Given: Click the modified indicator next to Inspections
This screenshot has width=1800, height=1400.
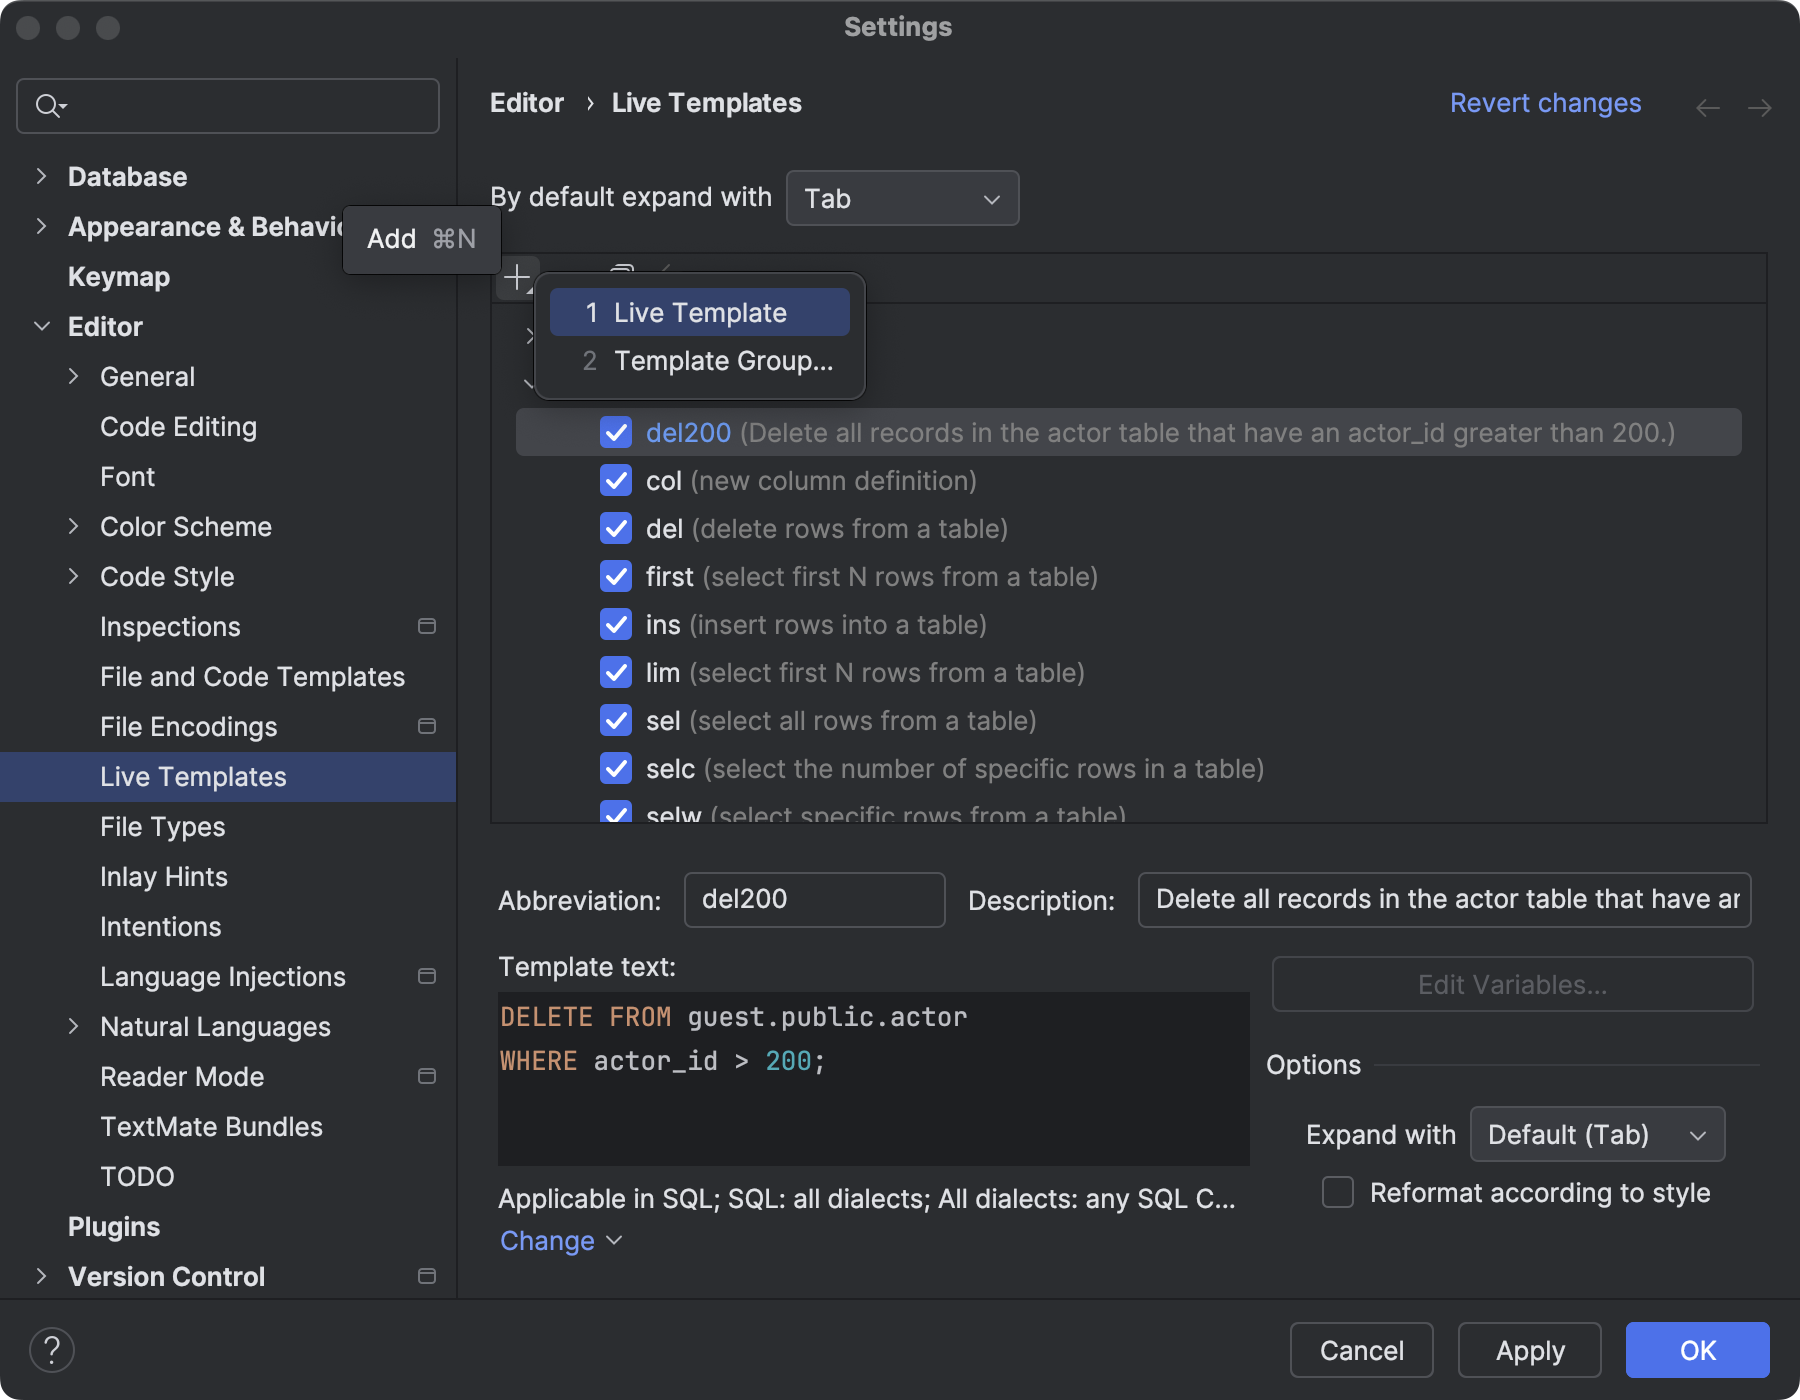Looking at the screenshot, I should click(427, 626).
